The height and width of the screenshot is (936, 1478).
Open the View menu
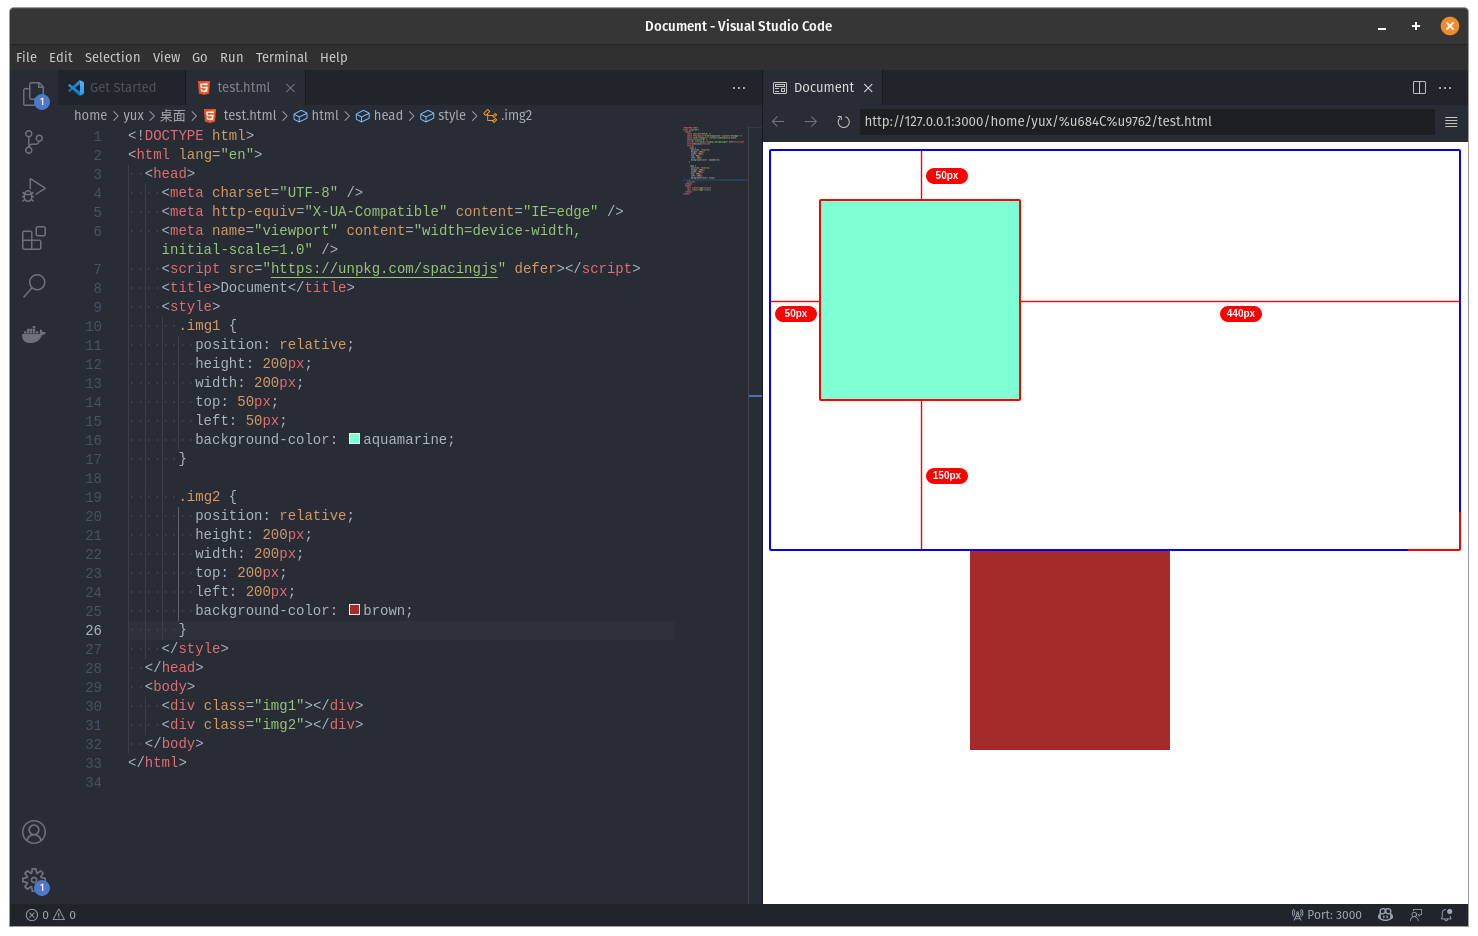point(167,58)
